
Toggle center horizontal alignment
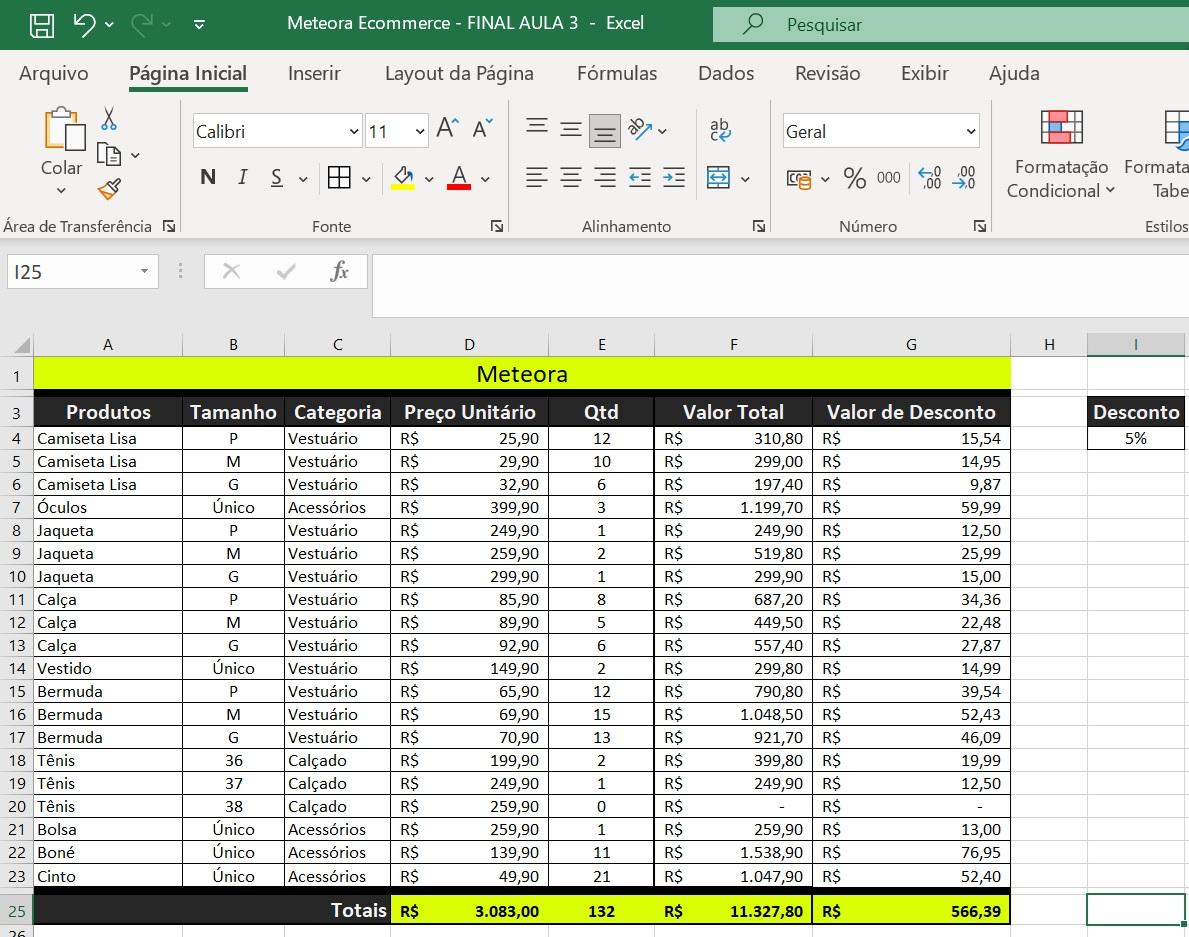point(571,178)
